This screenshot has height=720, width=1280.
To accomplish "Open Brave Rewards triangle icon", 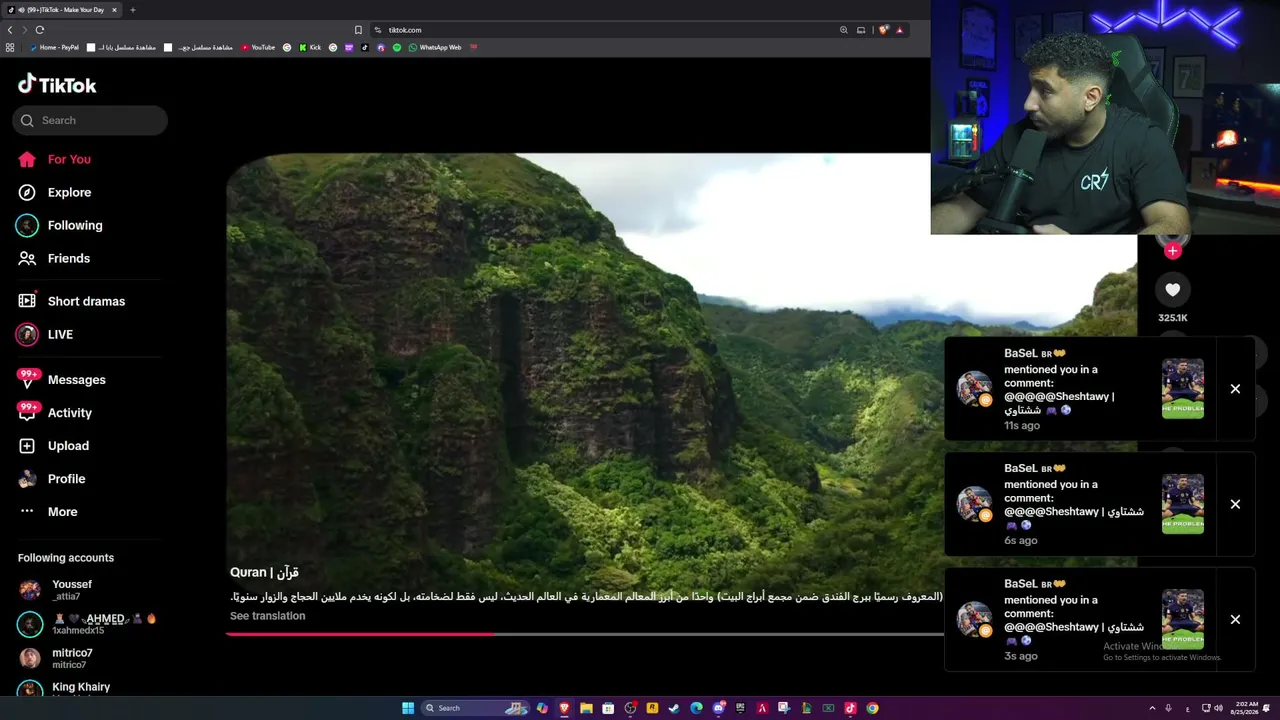I will click(899, 30).
